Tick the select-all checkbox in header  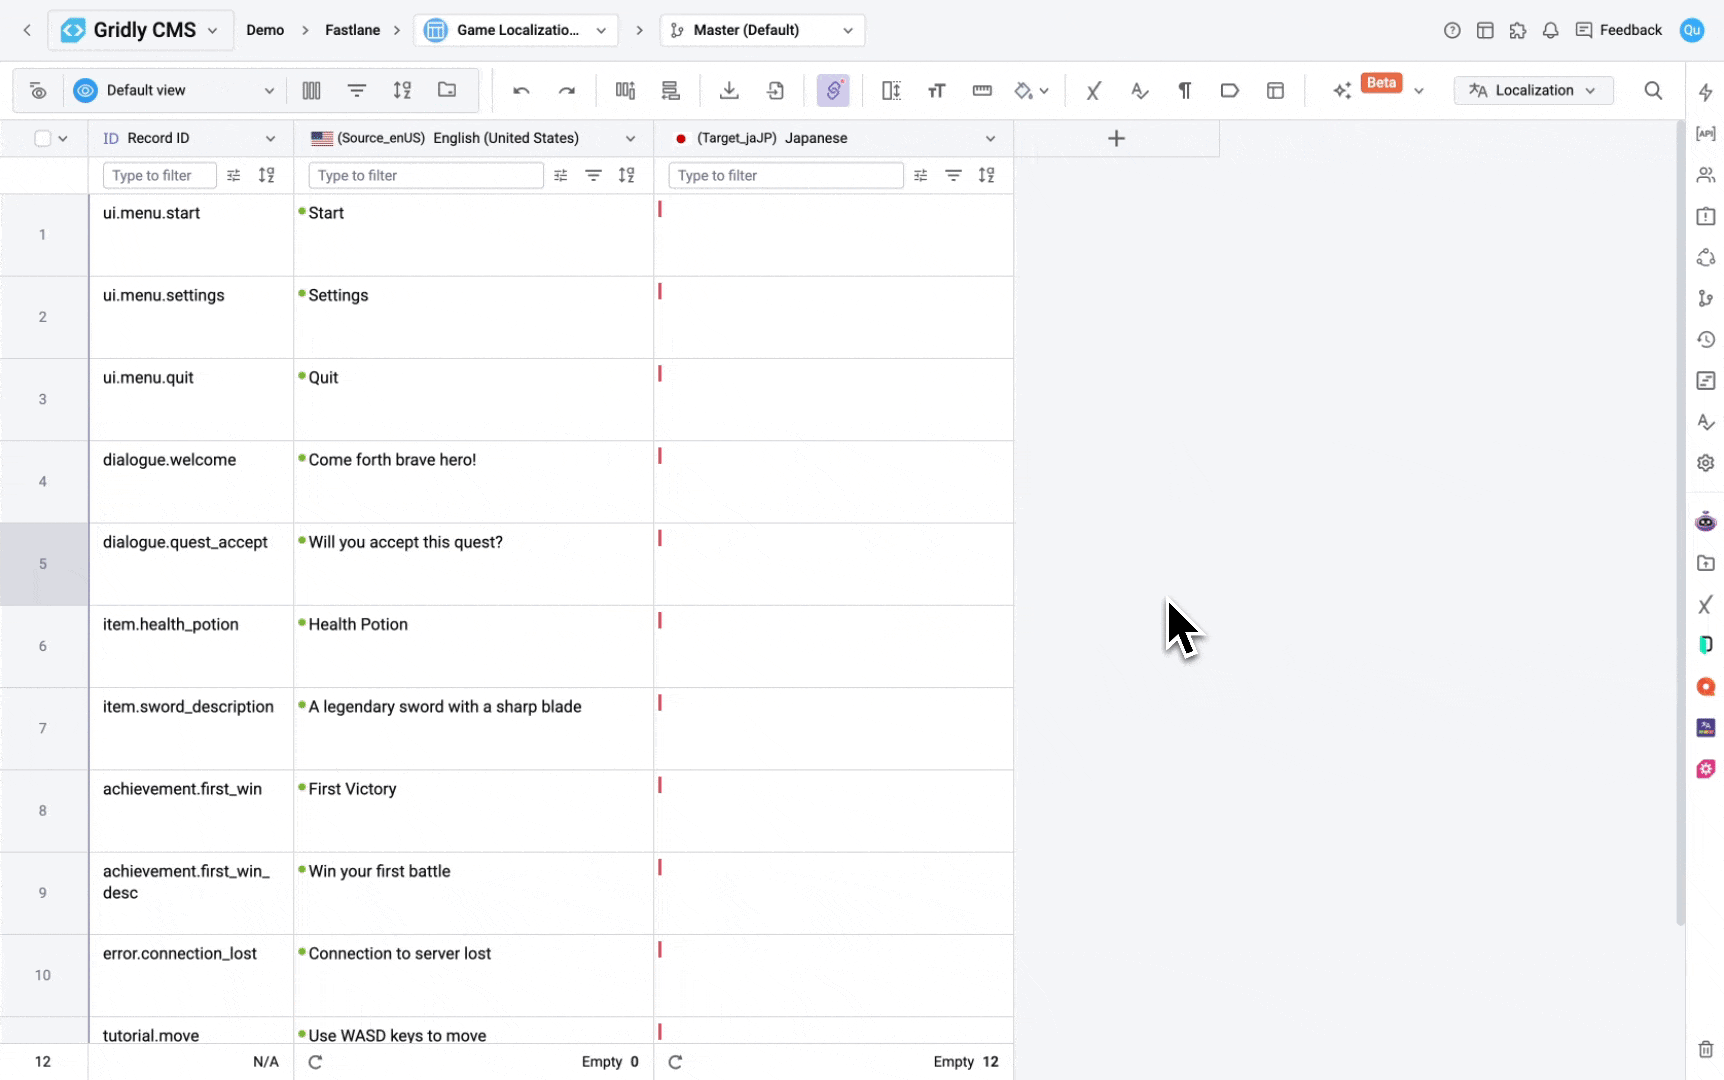[x=42, y=138]
